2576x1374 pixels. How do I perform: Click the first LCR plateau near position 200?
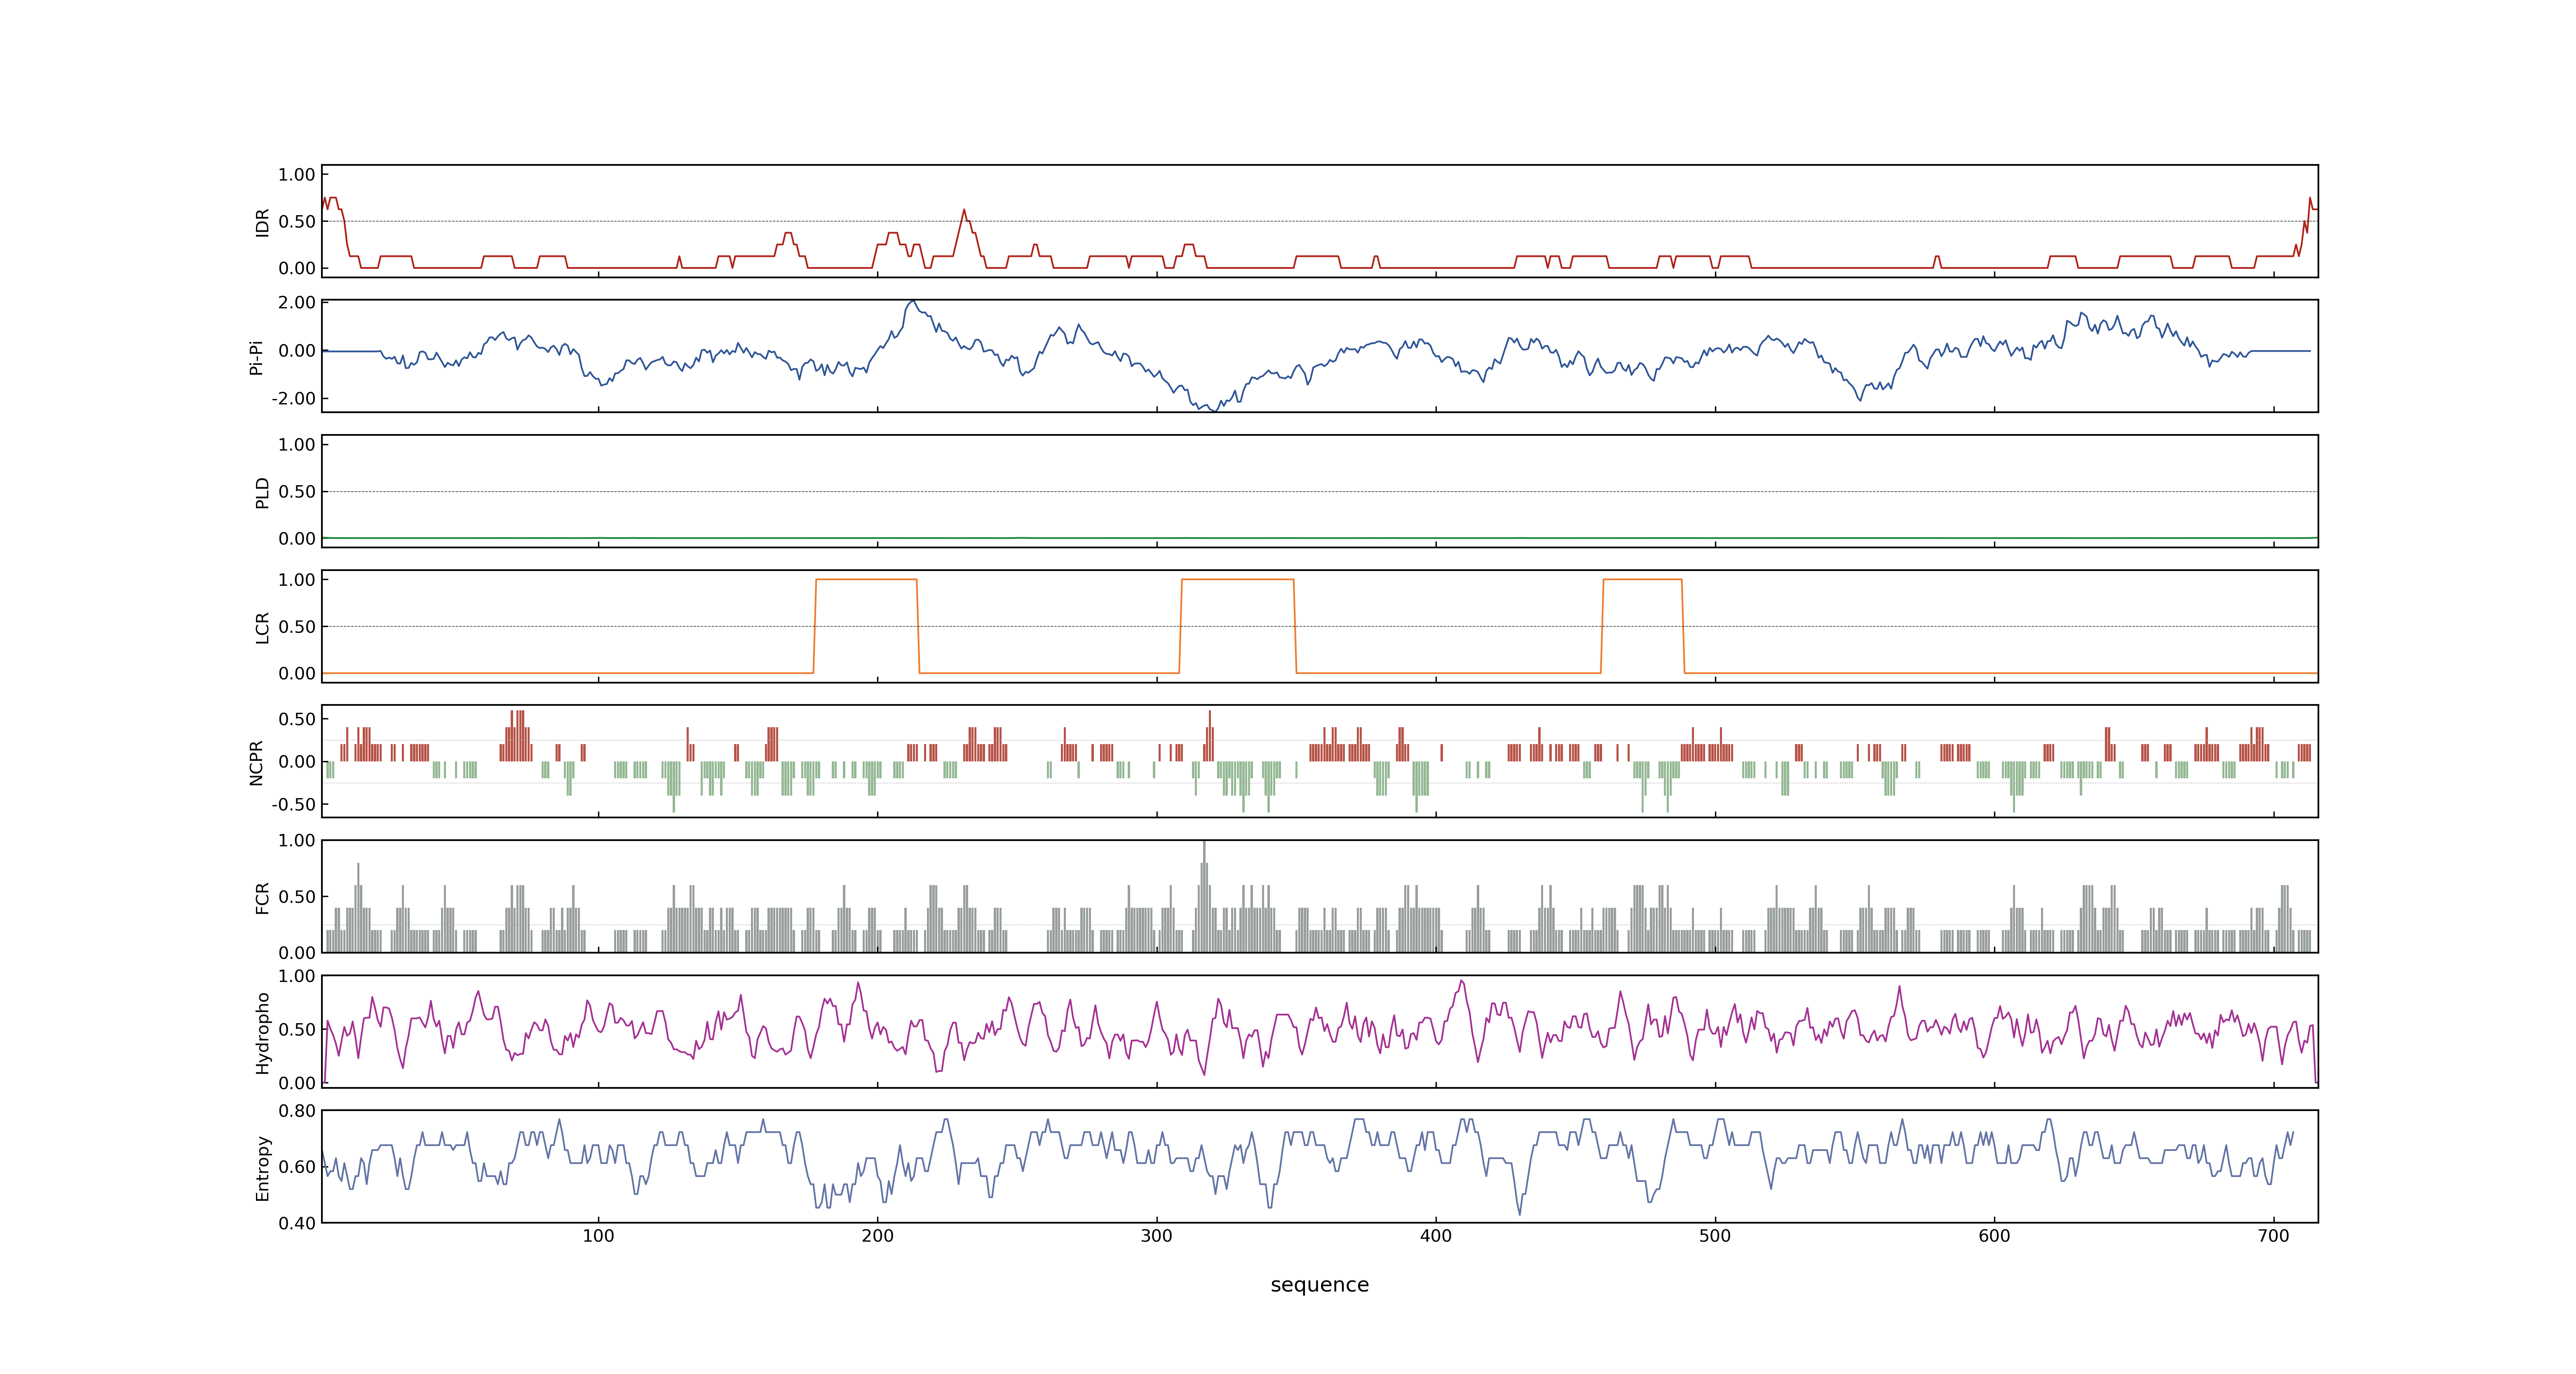(866, 580)
